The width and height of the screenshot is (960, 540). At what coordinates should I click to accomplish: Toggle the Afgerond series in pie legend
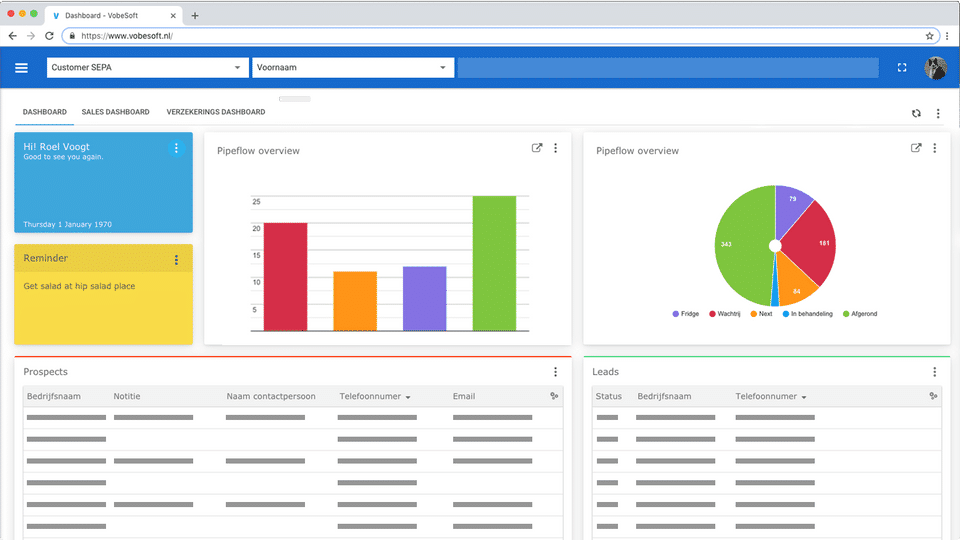tap(860, 314)
